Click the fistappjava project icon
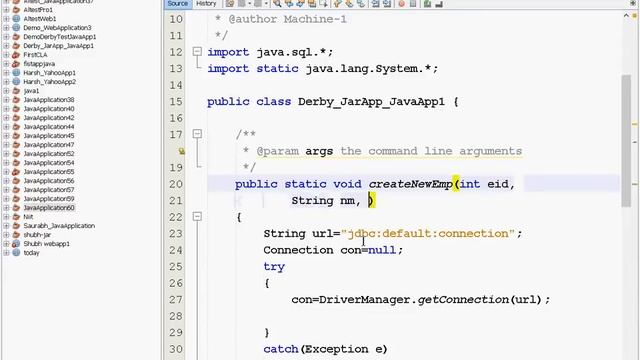 pos(16,64)
